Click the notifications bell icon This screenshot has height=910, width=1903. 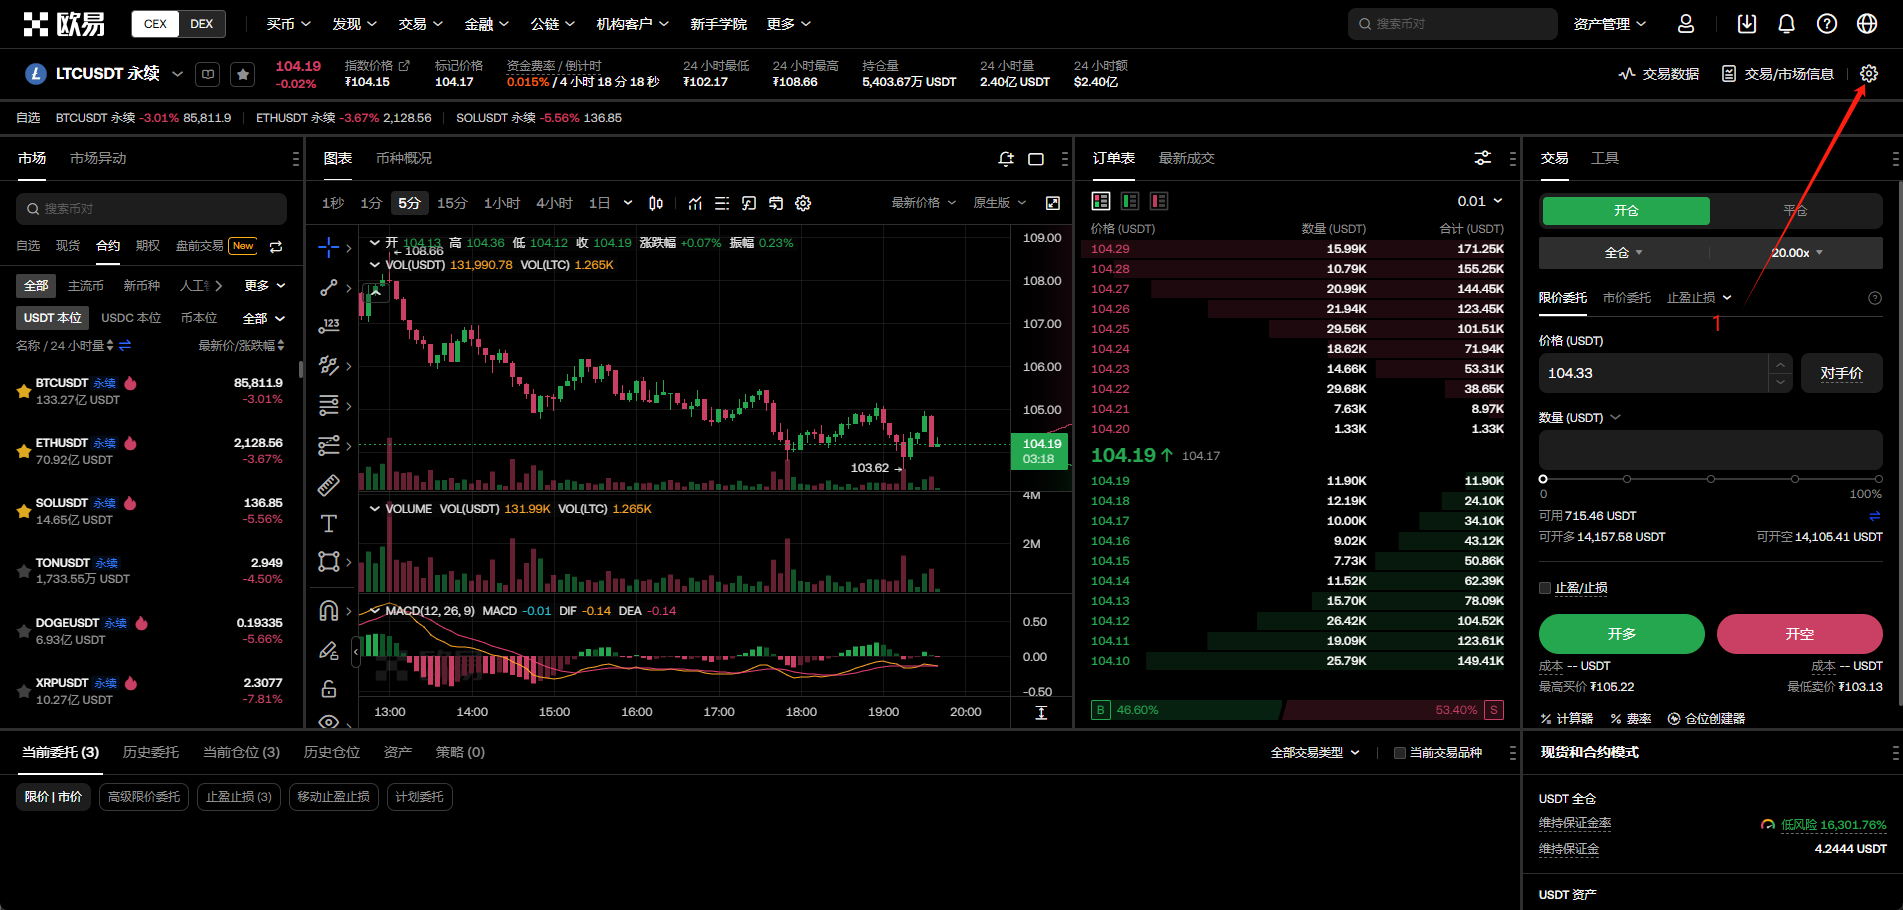[x=1786, y=24]
